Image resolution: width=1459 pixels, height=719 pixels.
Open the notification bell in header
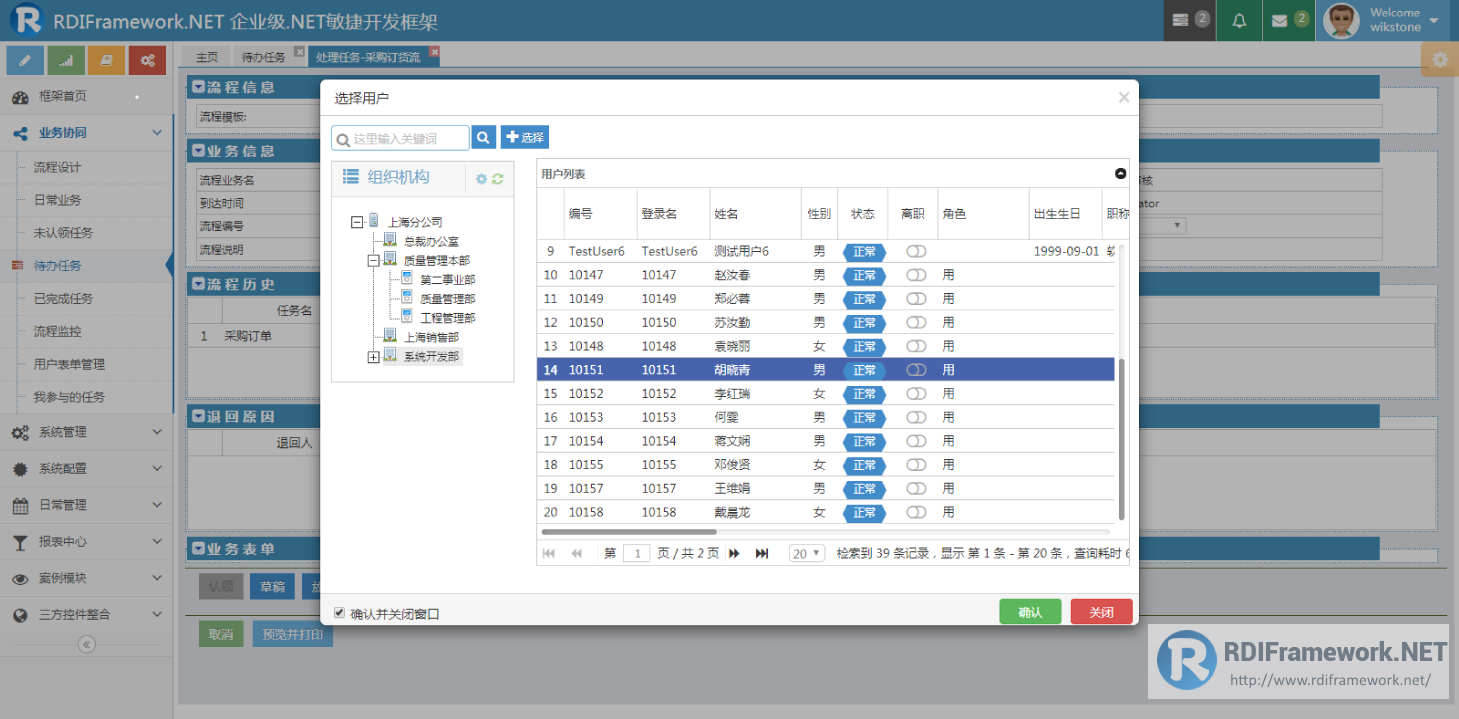click(1239, 20)
